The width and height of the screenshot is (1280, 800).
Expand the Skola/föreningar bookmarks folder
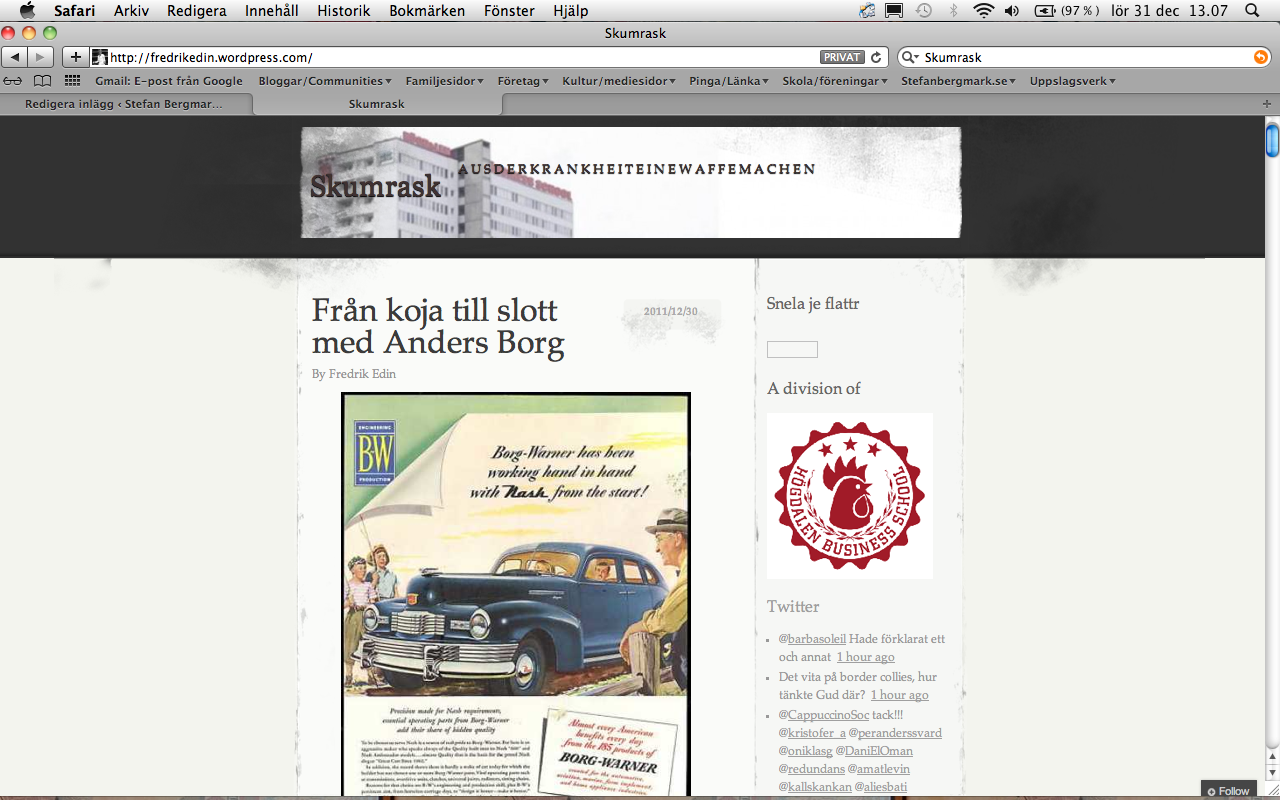[834, 81]
